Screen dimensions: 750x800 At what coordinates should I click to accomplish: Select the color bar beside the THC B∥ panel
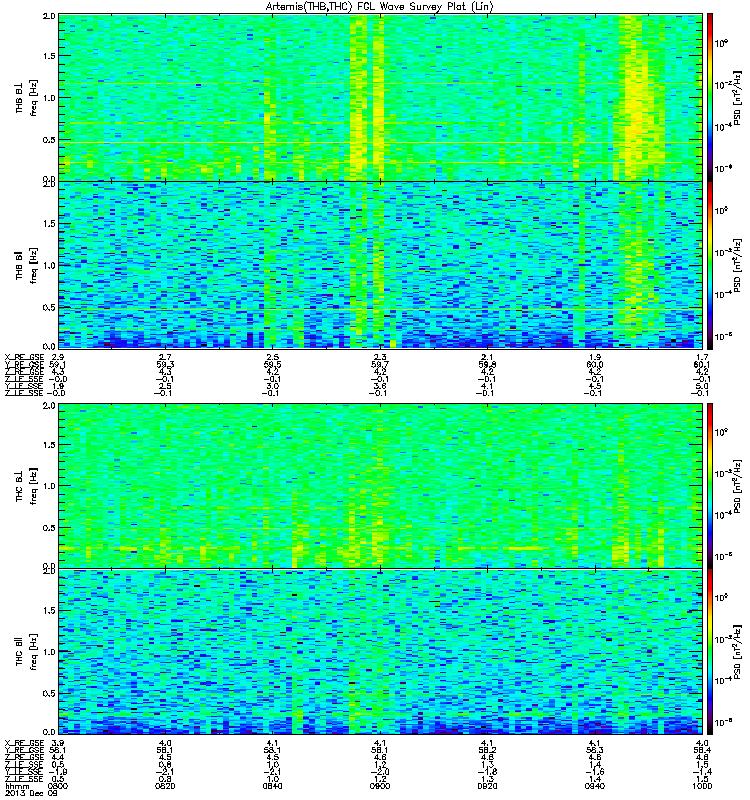click(710, 652)
